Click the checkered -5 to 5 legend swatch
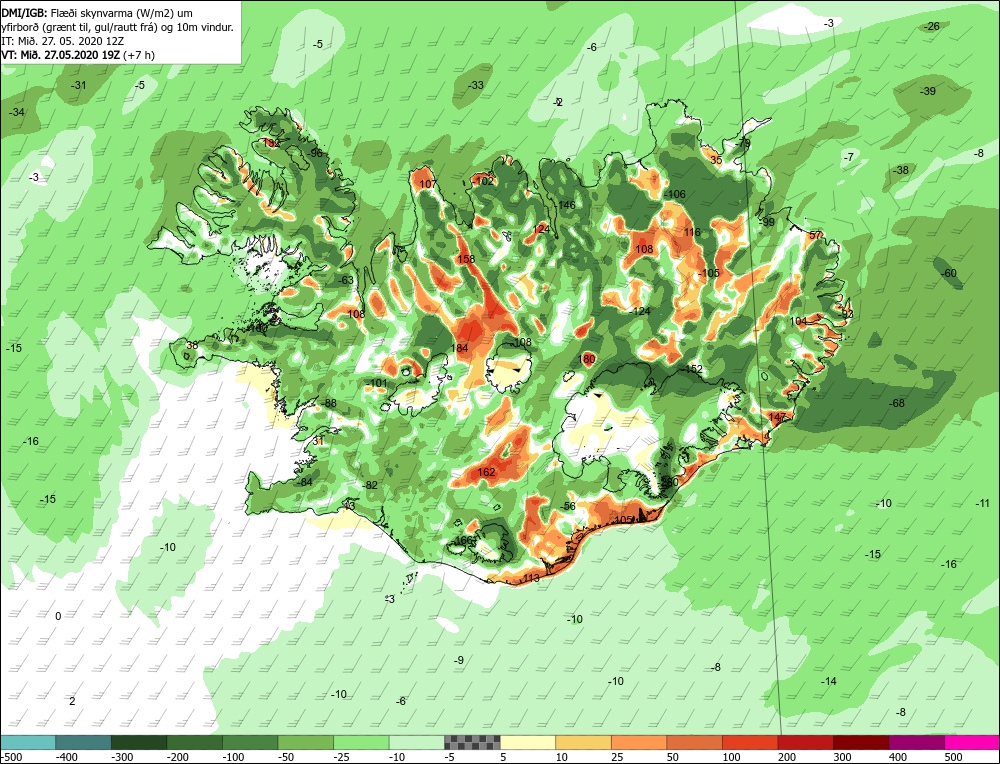 [x=473, y=742]
